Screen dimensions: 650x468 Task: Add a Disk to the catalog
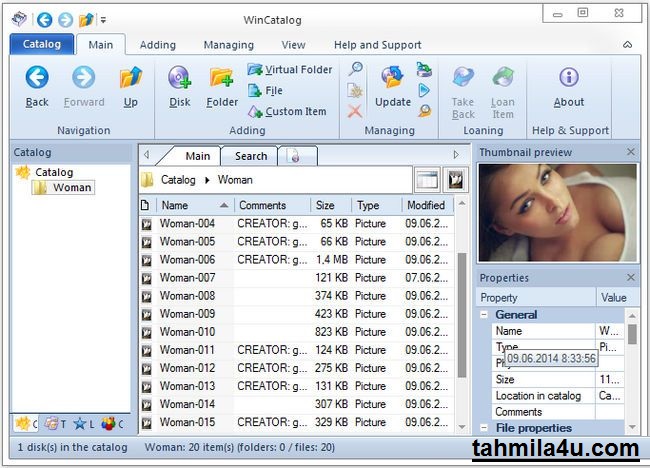(x=179, y=87)
